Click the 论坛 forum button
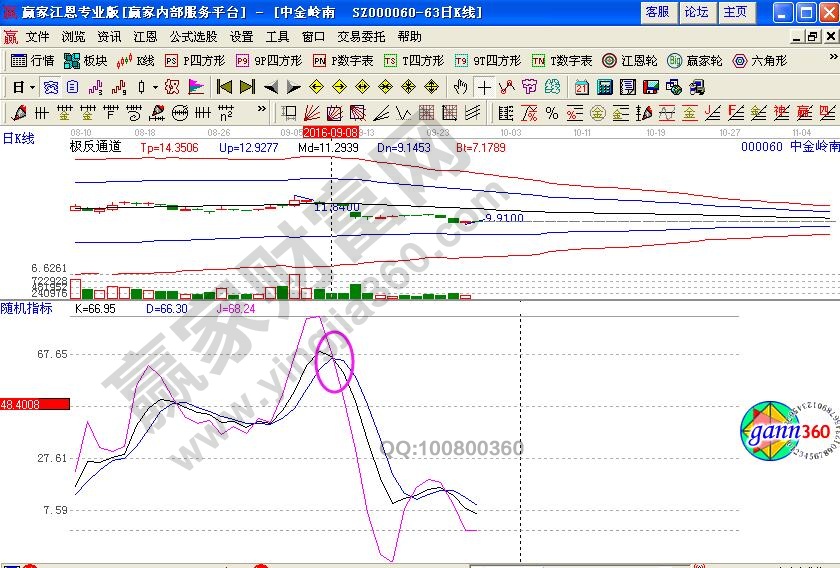The image size is (840, 568). coord(696,12)
